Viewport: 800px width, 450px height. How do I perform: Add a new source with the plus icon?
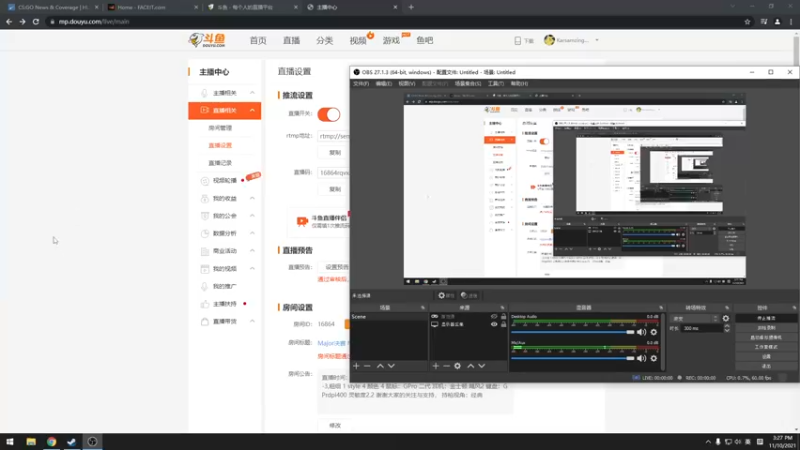[x=436, y=366]
